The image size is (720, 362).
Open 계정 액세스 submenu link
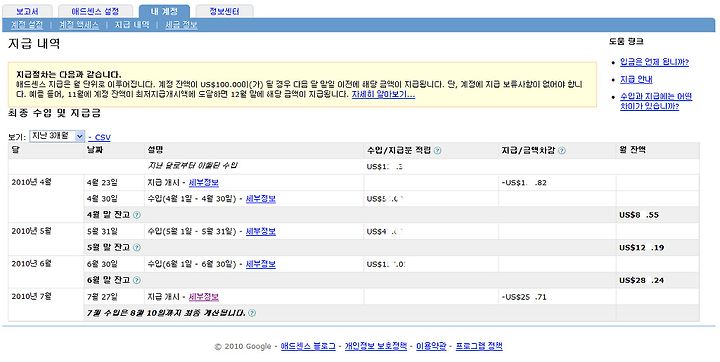(x=79, y=25)
